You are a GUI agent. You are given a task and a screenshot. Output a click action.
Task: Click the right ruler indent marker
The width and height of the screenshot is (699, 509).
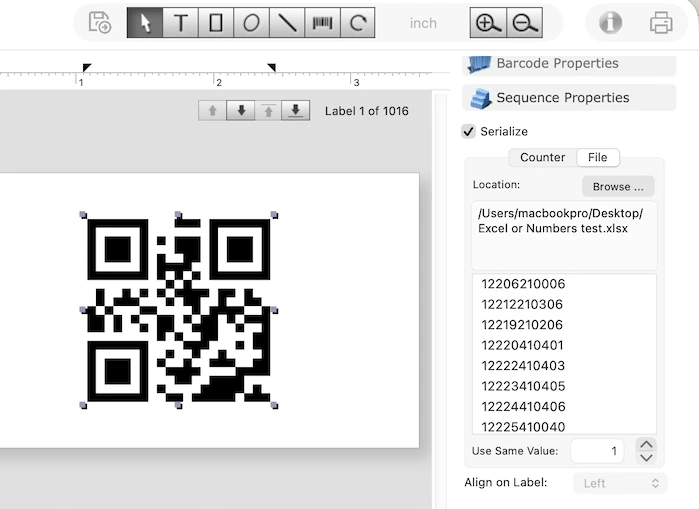(x=271, y=67)
